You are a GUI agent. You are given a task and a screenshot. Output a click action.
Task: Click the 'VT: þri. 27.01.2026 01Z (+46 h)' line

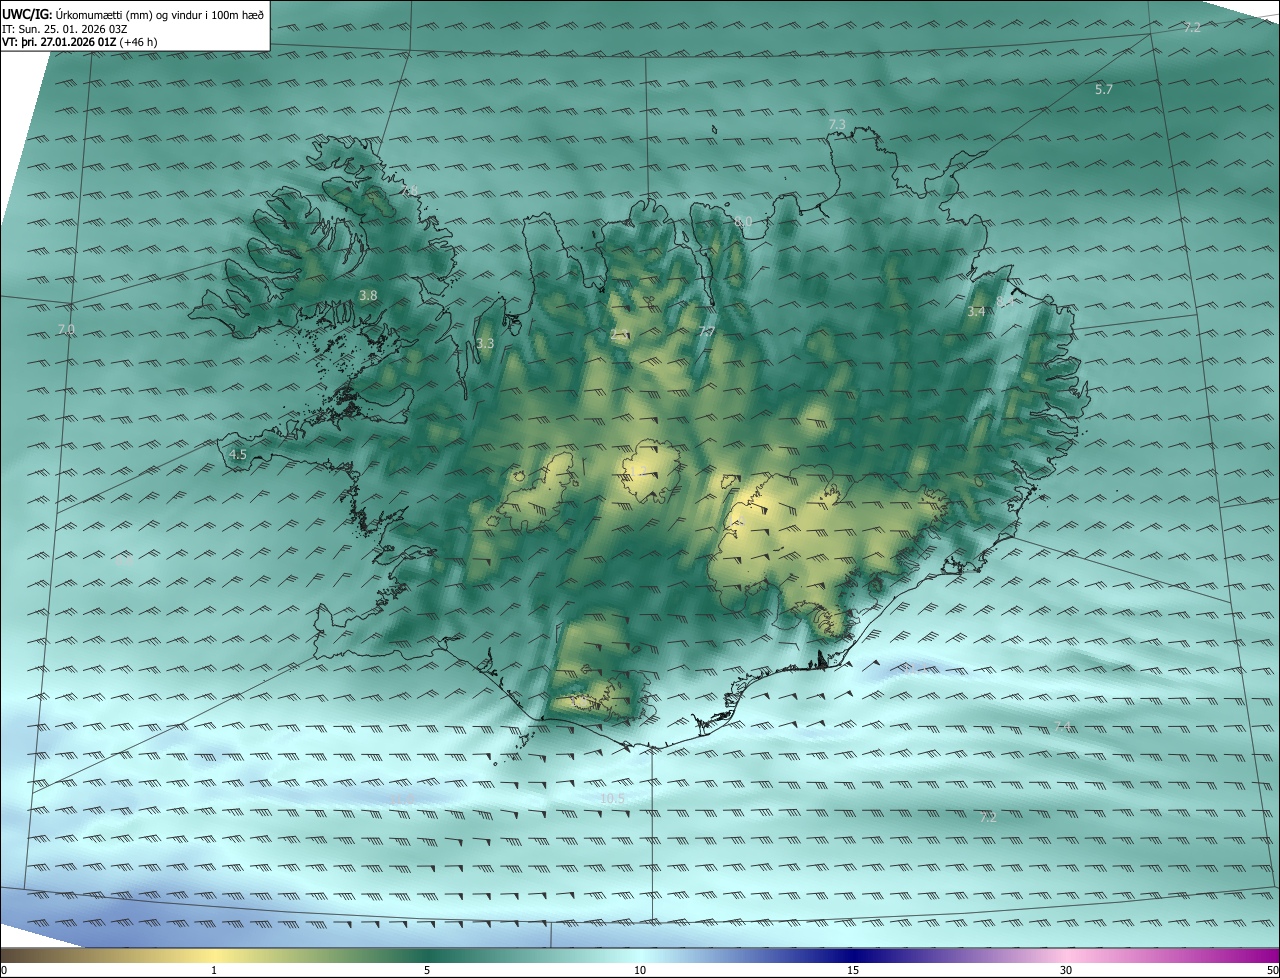[x=80, y=42]
